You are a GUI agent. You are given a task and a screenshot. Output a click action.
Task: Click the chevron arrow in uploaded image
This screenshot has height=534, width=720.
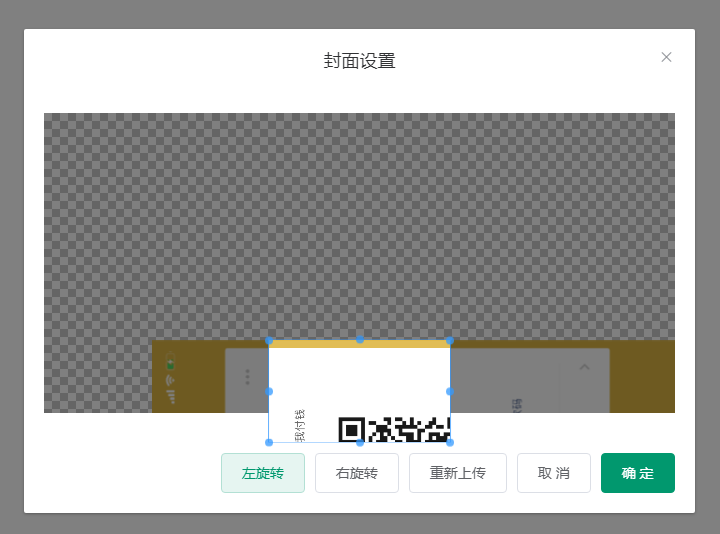point(584,367)
